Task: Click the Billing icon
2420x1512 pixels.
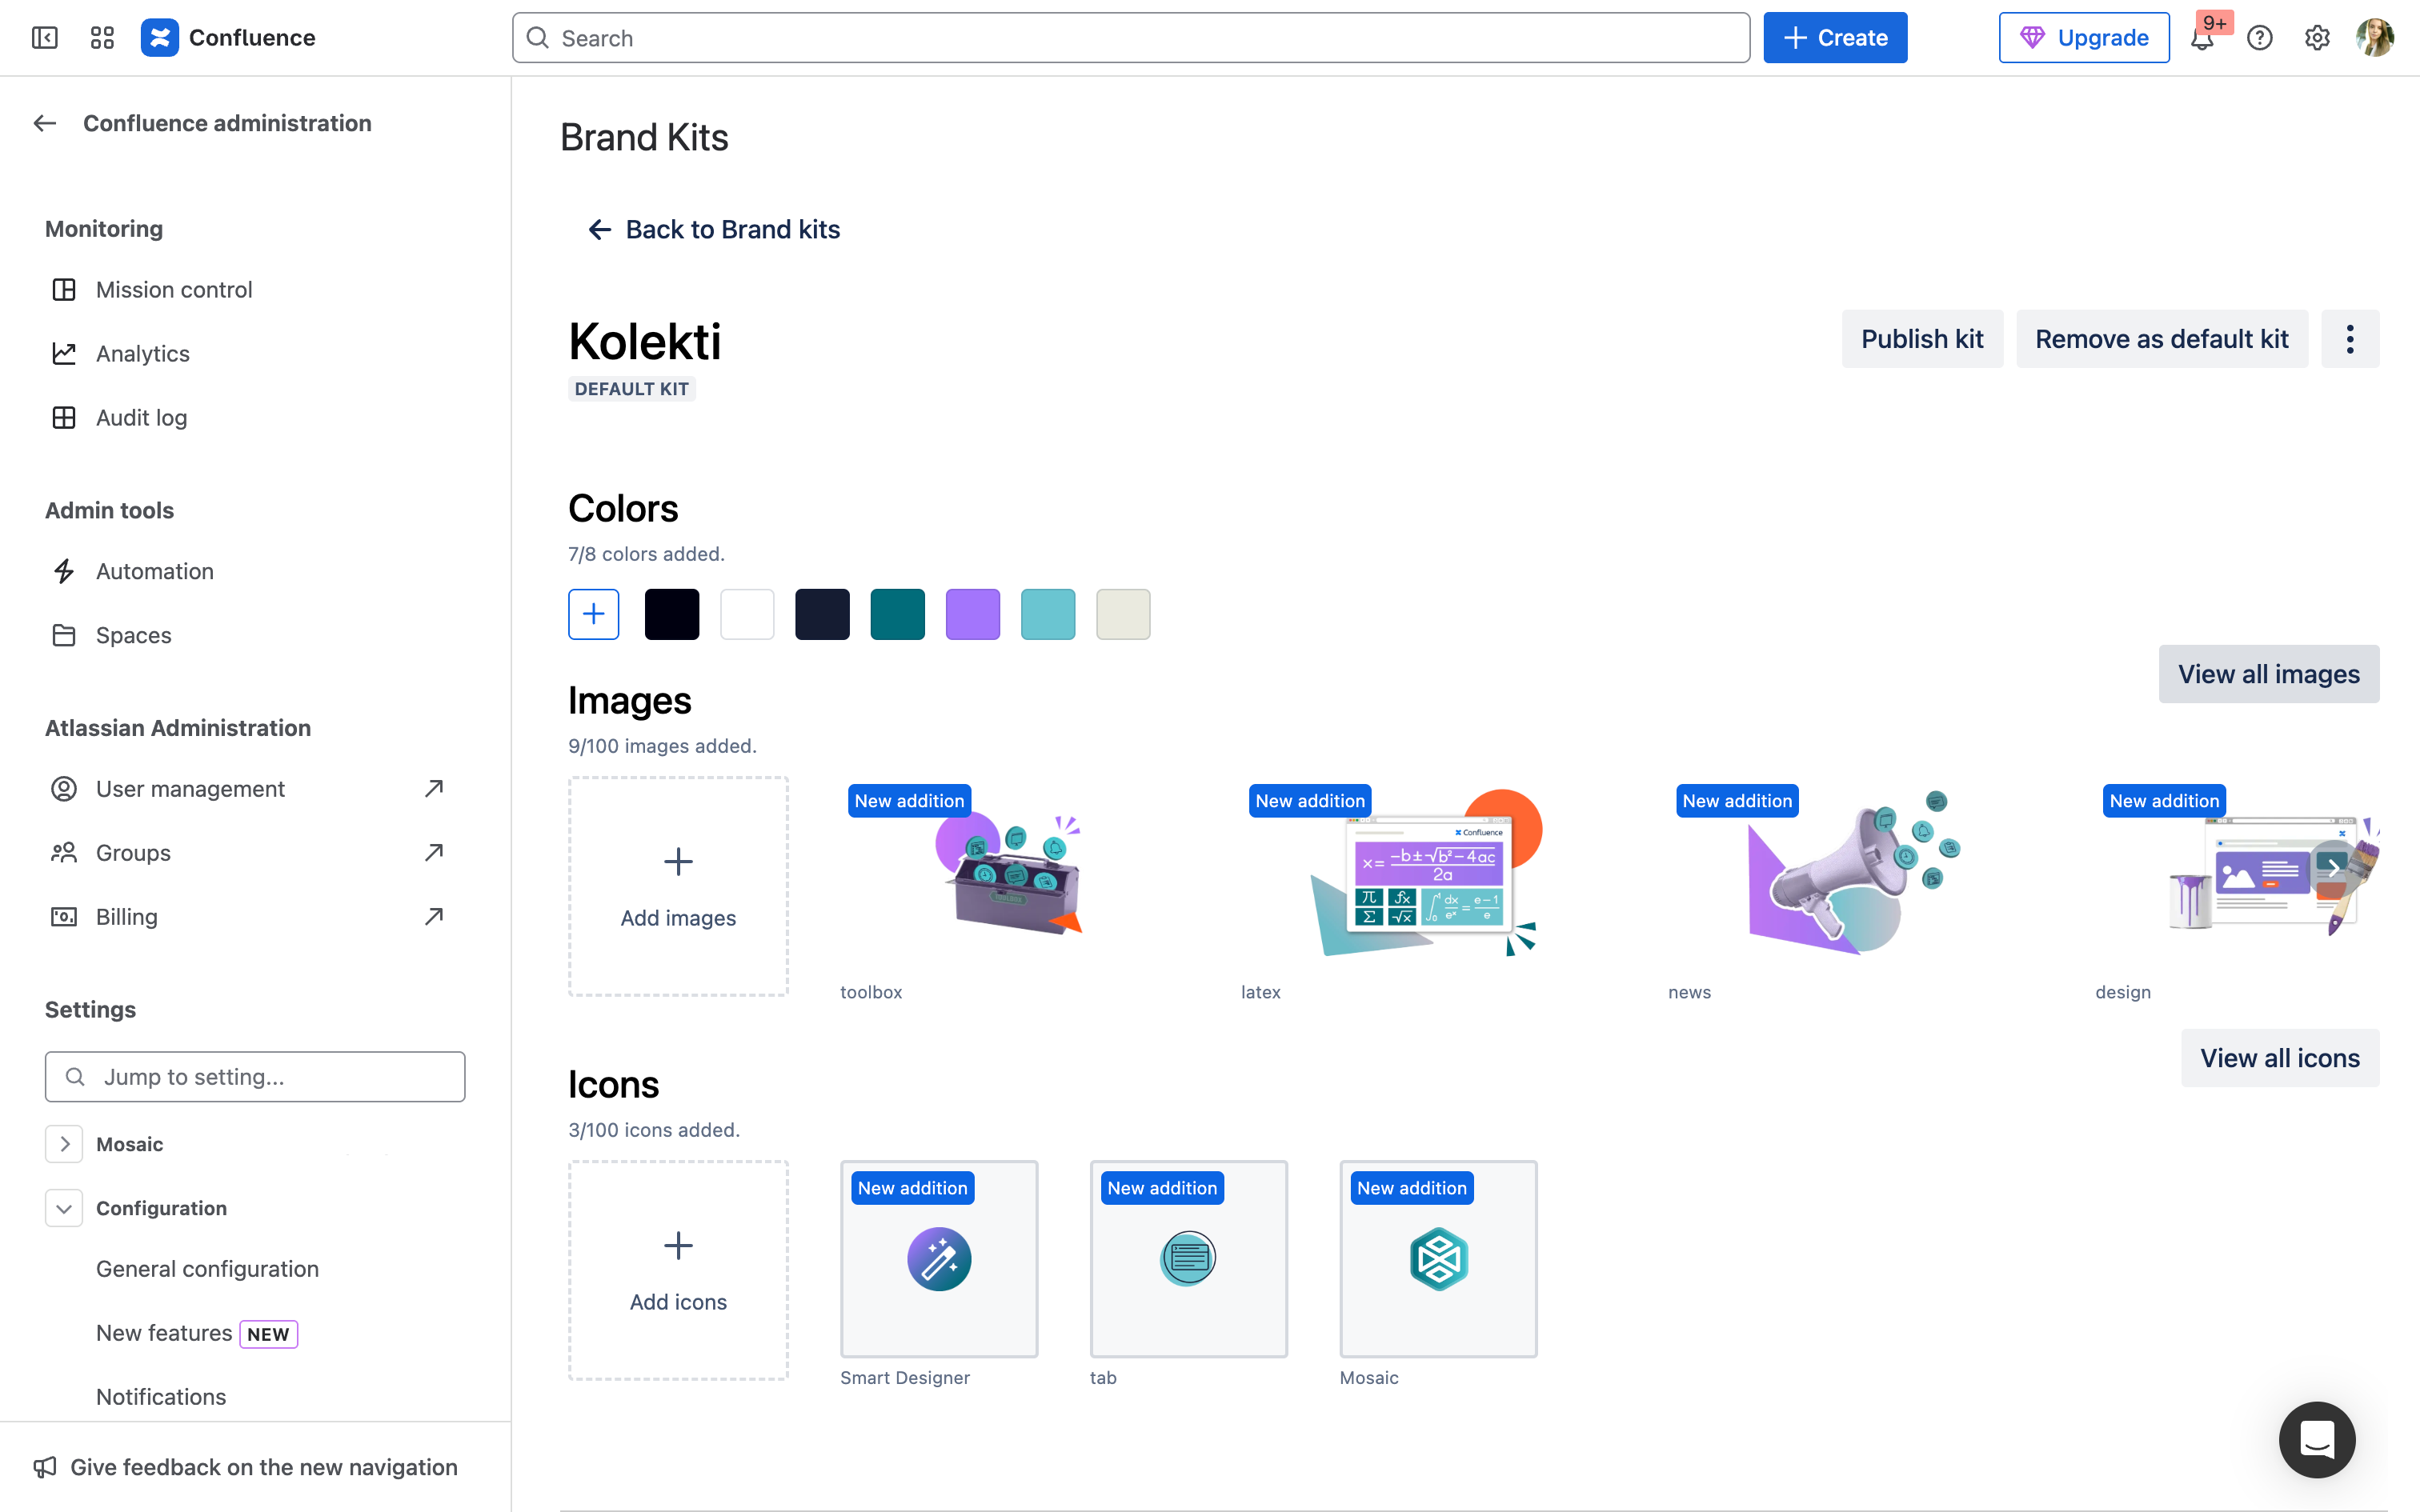Action: tap(64, 917)
